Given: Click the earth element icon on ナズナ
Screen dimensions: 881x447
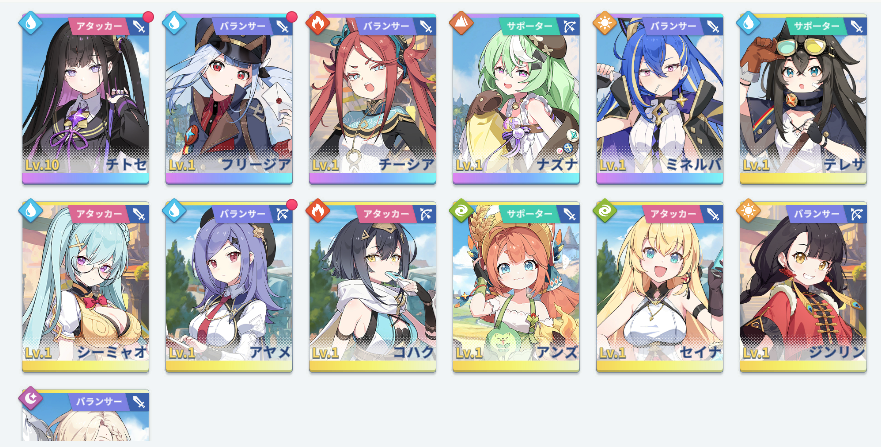Looking at the screenshot, I should tap(462, 23).
